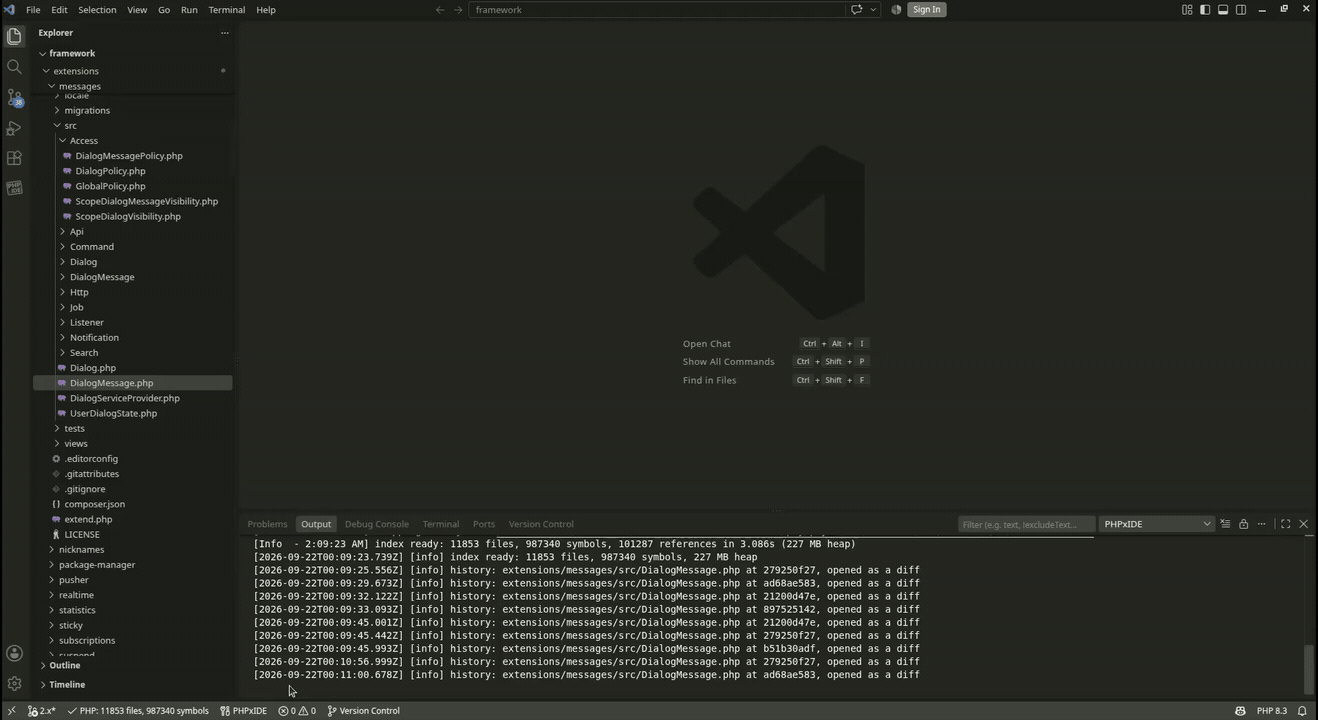
Task: Switch to the Problems tab
Action: tap(267, 524)
